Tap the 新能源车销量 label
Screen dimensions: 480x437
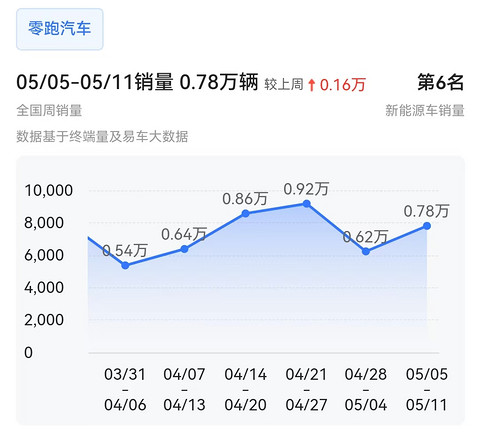425,110
